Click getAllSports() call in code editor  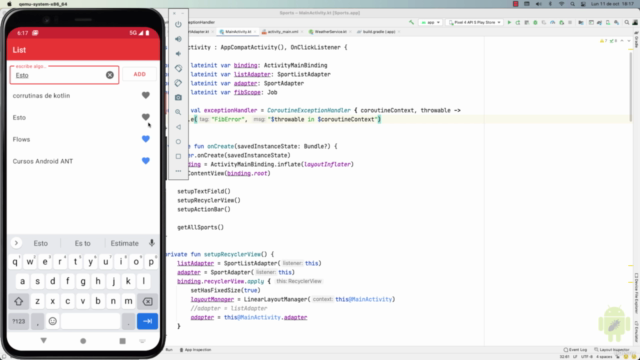point(200,227)
